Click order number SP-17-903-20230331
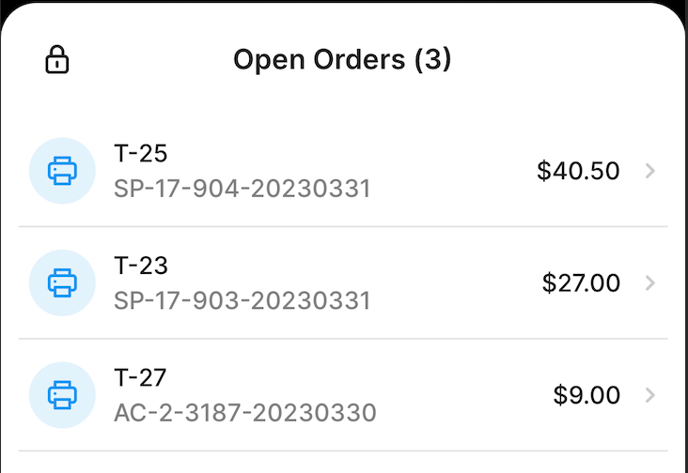Screen dimensions: 688x473 point(242,300)
